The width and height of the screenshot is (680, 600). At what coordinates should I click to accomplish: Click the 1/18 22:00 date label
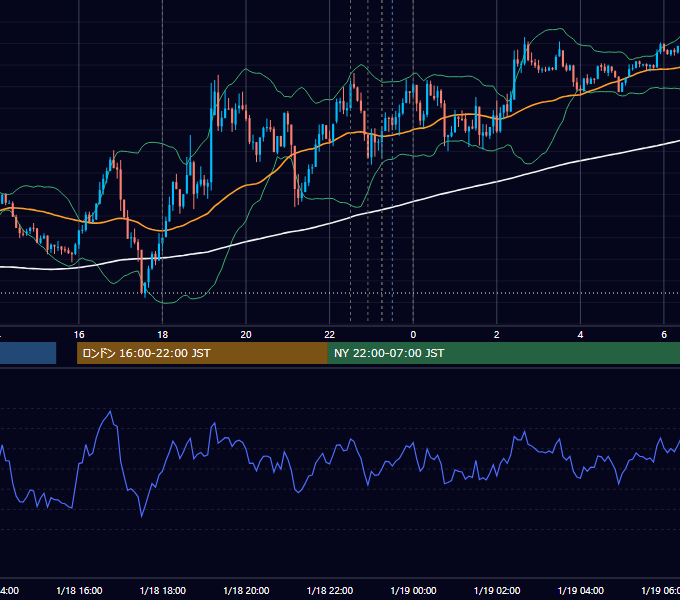tap(330, 591)
